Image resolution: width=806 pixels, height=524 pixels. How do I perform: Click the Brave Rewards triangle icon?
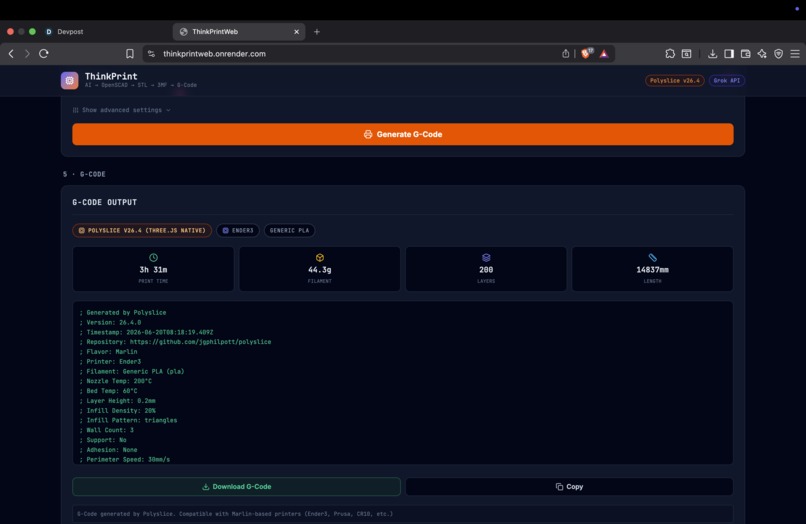[x=604, y=53]
